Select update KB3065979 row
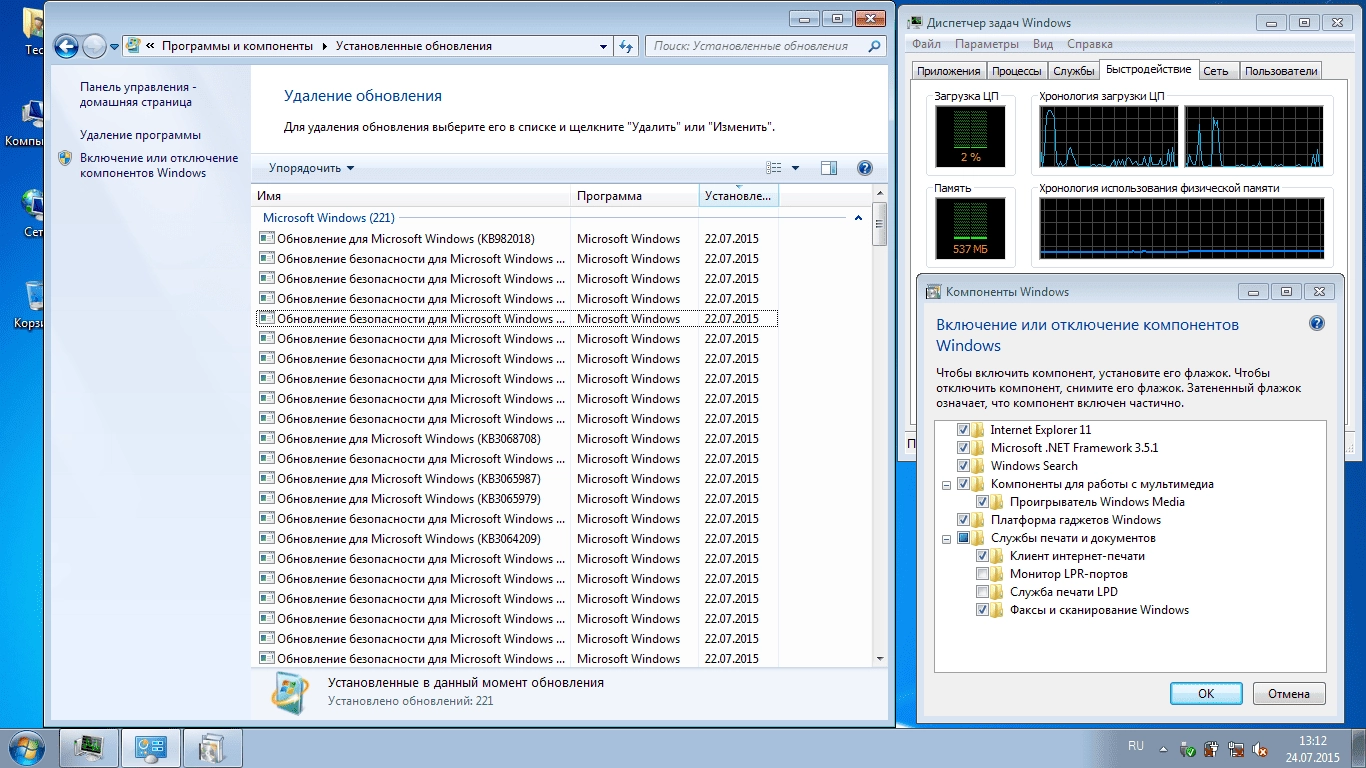 [x=517, y=499]
